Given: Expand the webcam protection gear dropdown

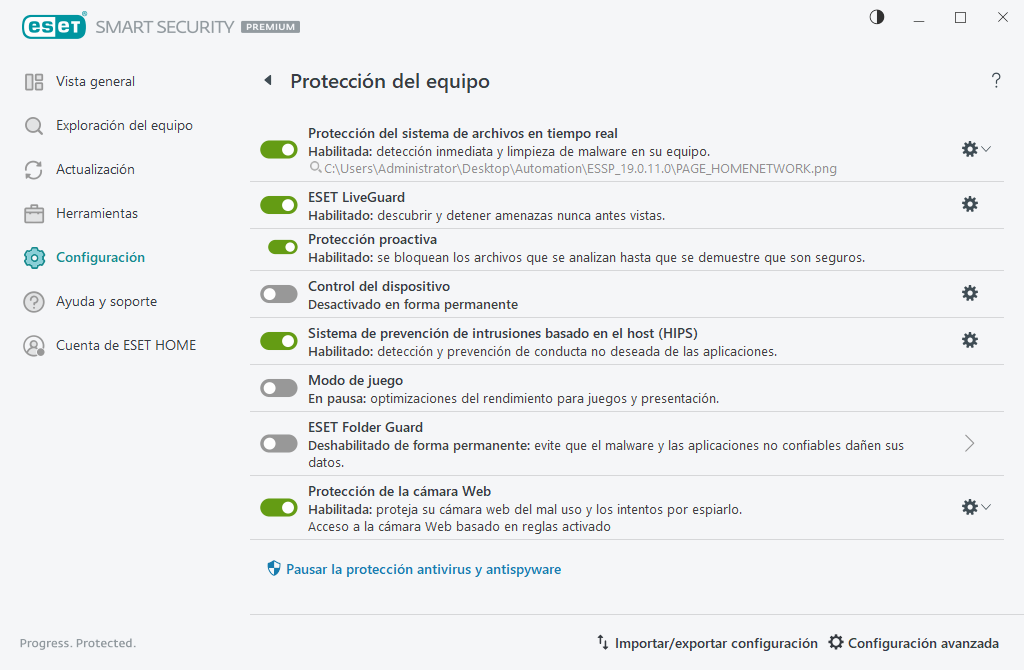Looking at the screenshot, I should [987, 507].
